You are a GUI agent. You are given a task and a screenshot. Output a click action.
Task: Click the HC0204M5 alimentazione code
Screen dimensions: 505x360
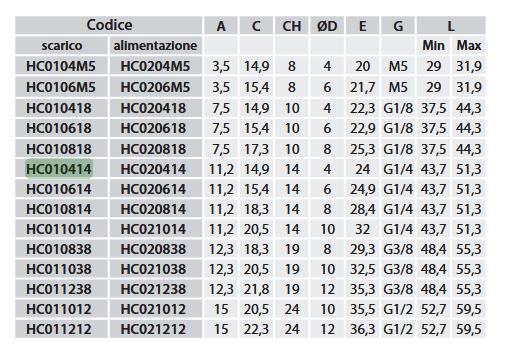[x=155, y=66]
